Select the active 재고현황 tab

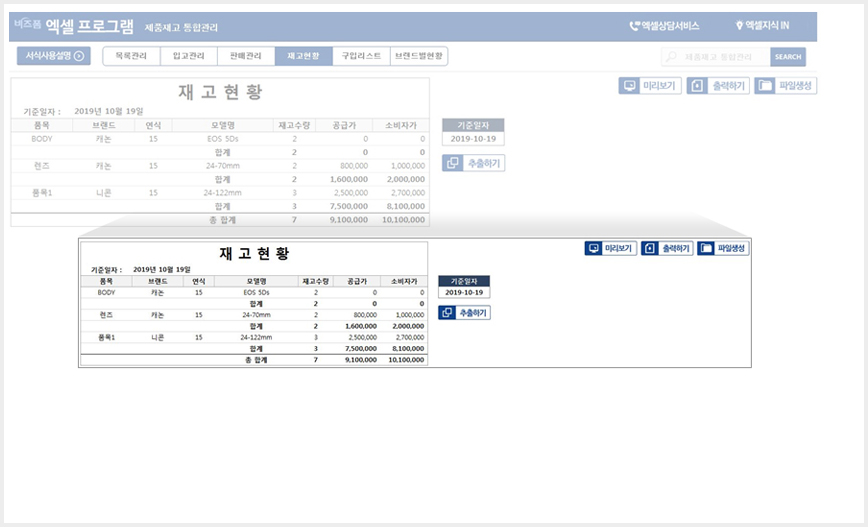(303, 56)
